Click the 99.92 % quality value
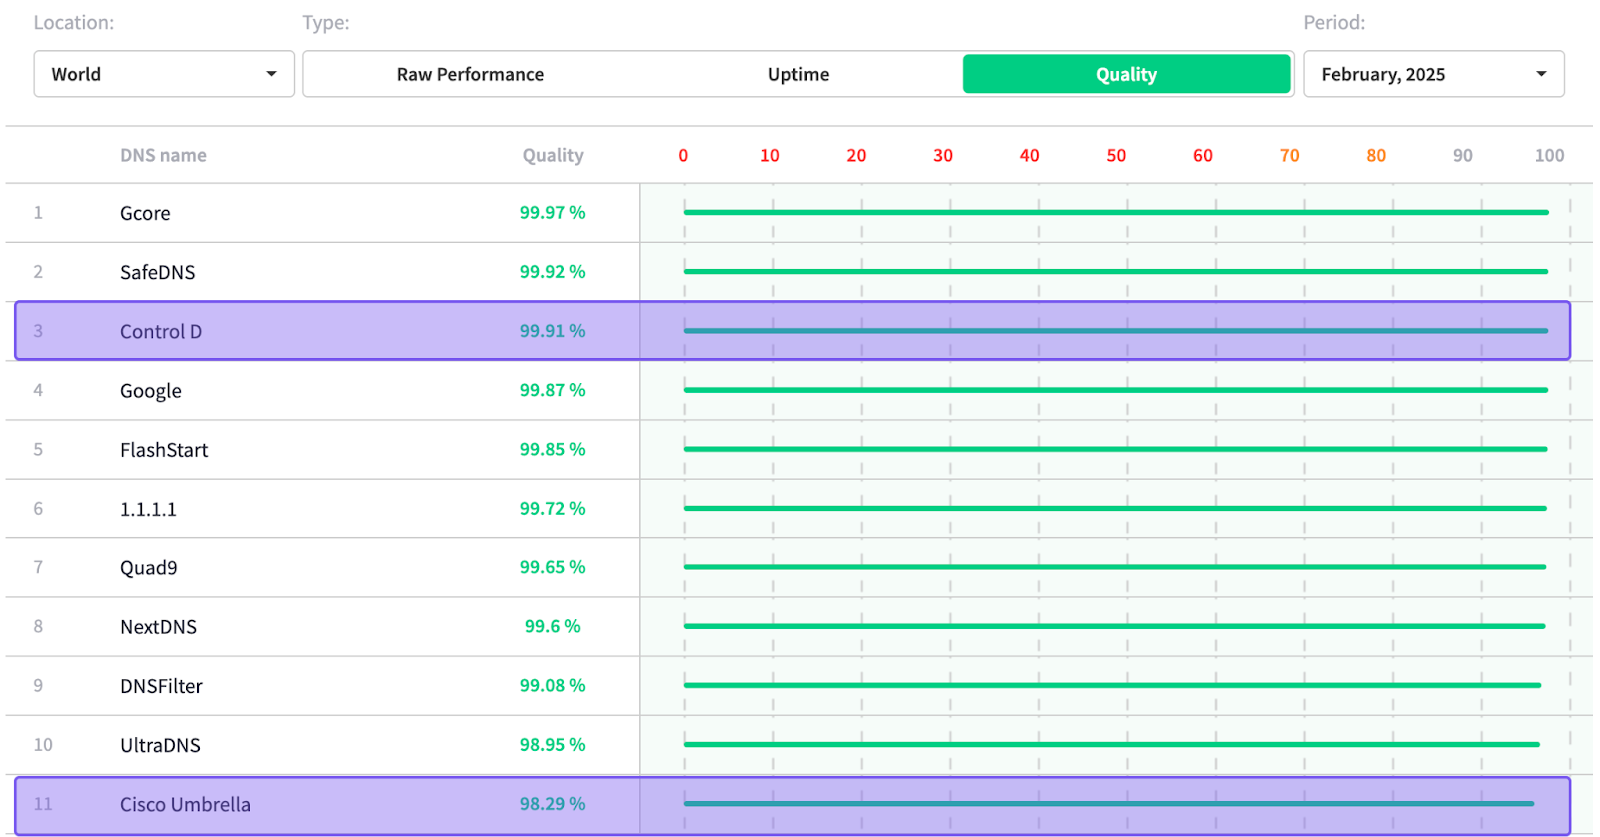The image size is (1600, 837). coord(552,271)
